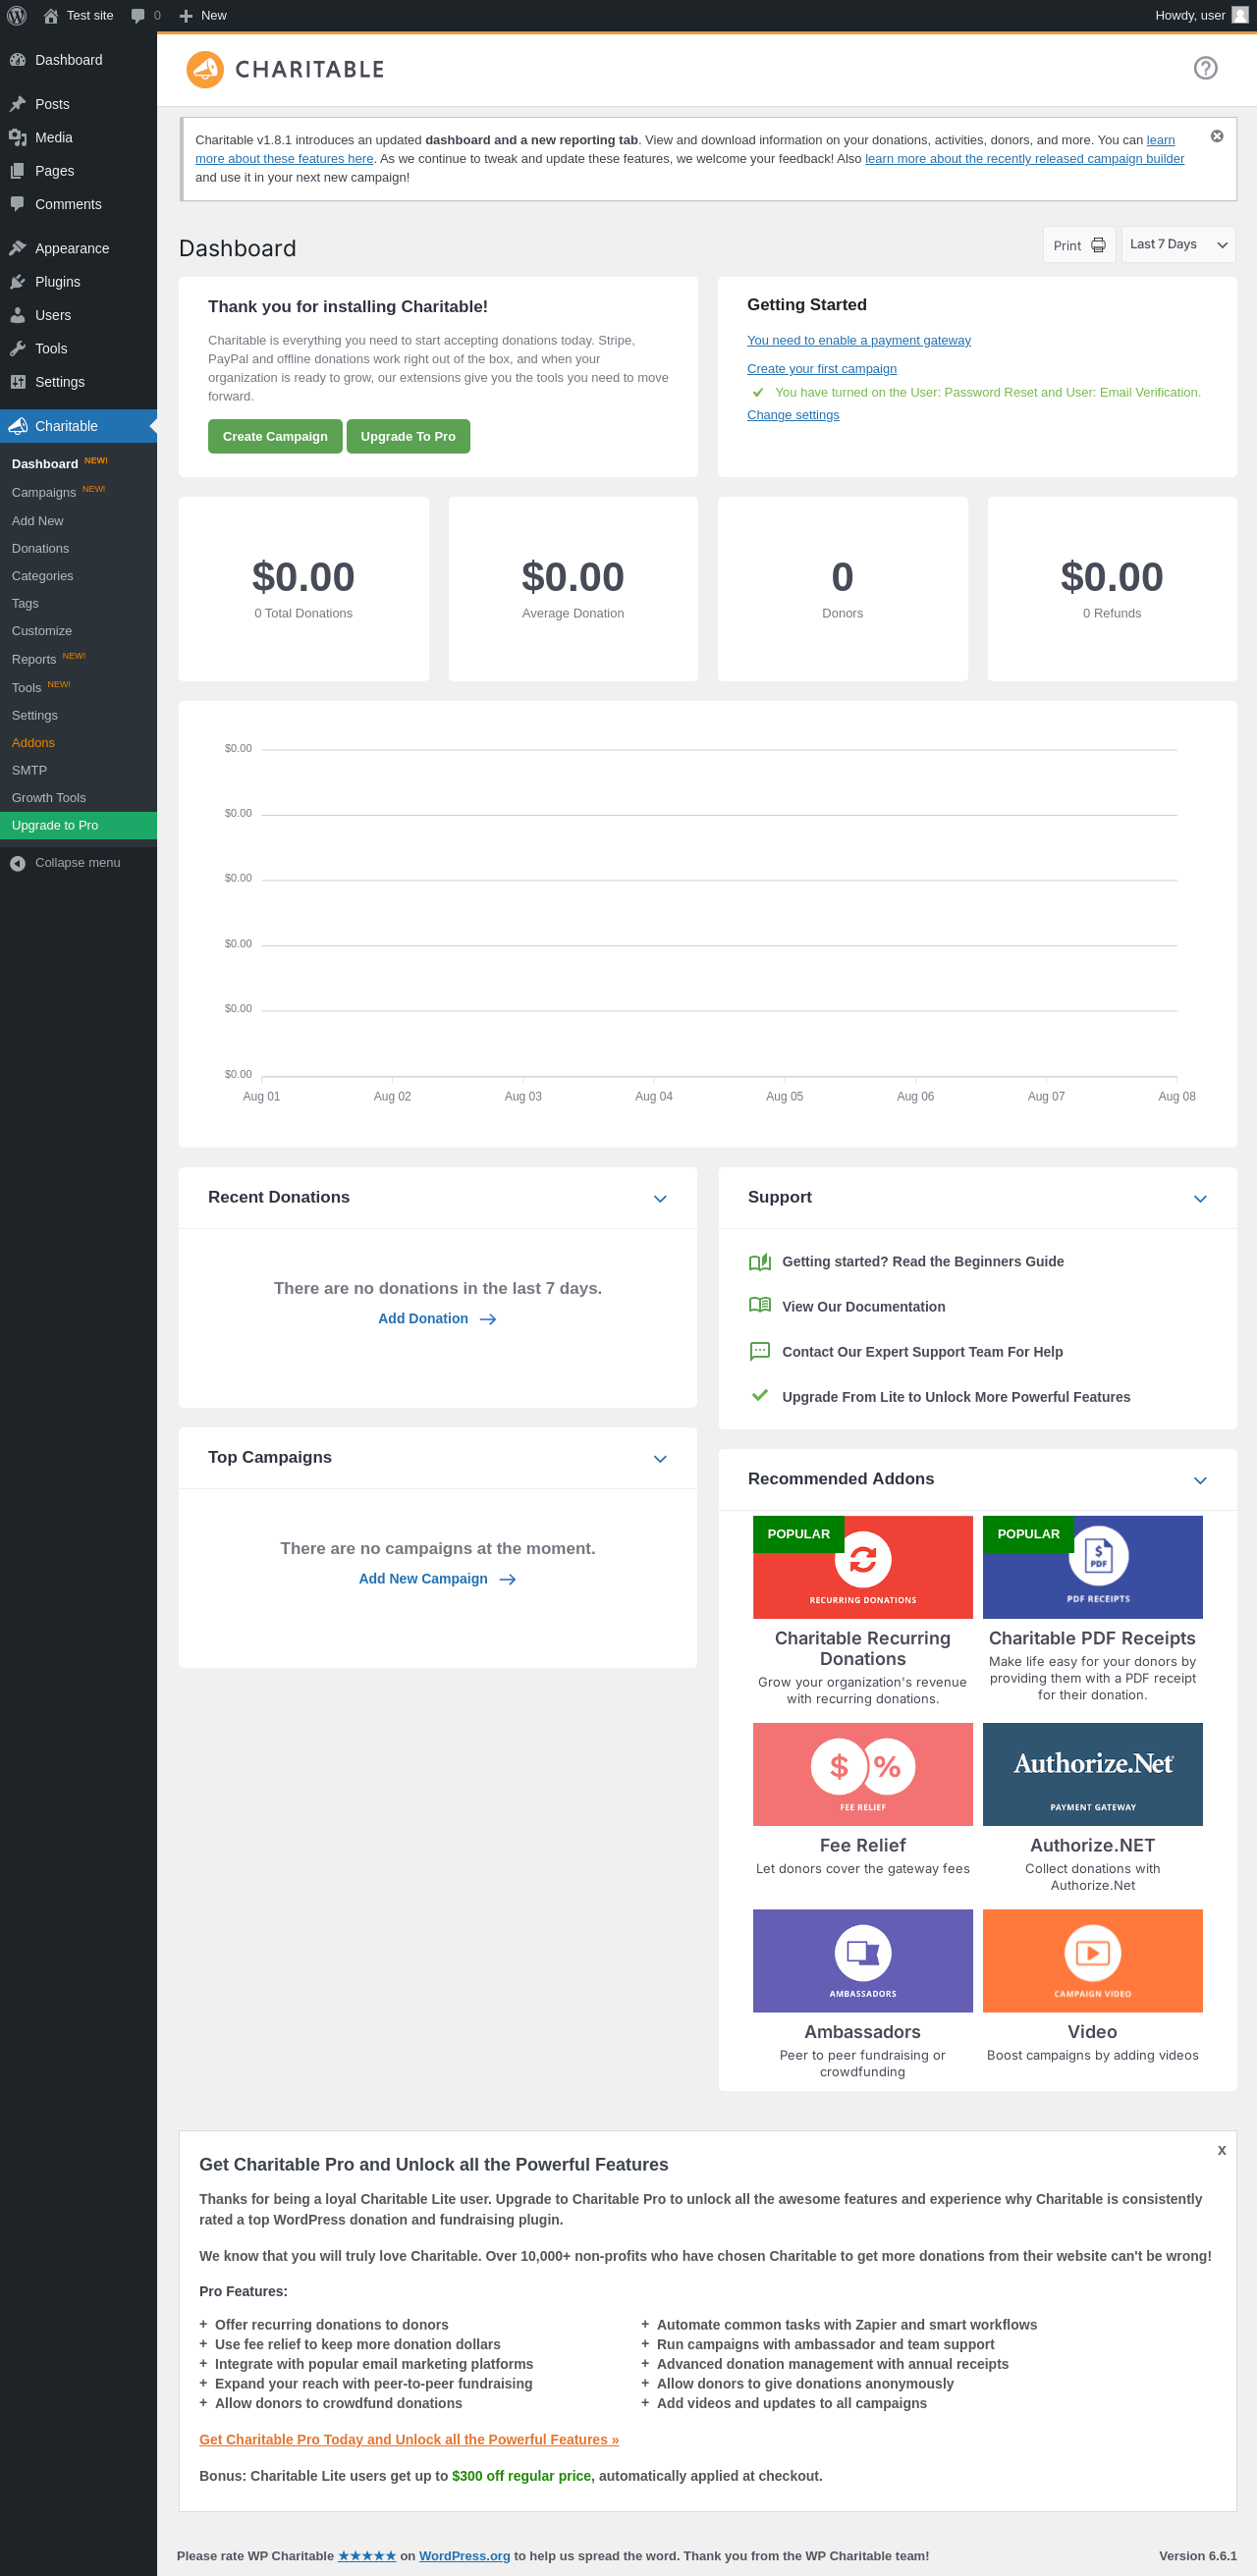Screen dimensions: 1257x2576
Task: Click Upgrade From Lite to Unlock link
Action: click(956, 1397)
